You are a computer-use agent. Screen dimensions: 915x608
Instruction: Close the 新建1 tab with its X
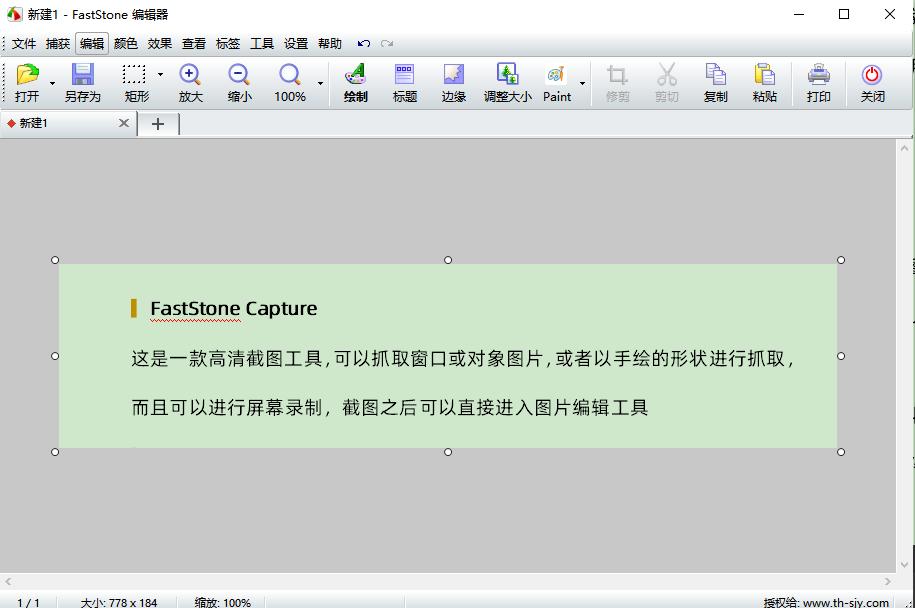point(124,122)
